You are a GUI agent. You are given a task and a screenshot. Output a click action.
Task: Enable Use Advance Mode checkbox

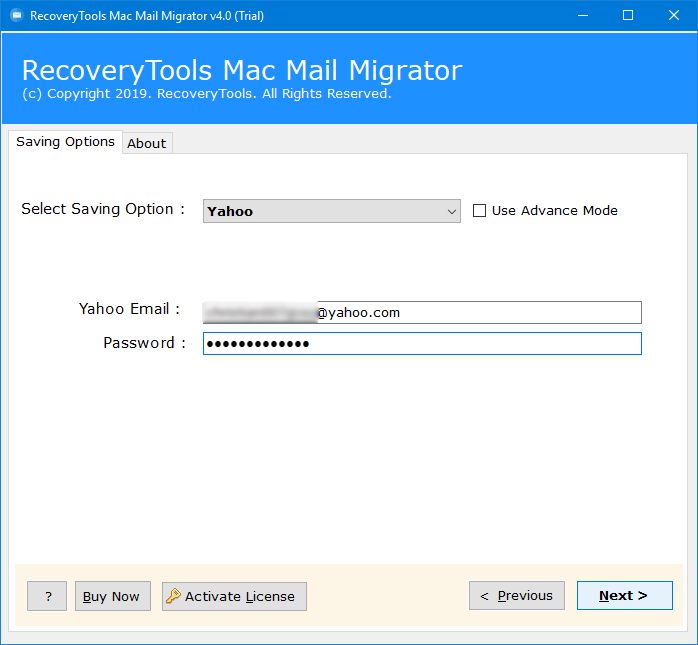[479, 211]
